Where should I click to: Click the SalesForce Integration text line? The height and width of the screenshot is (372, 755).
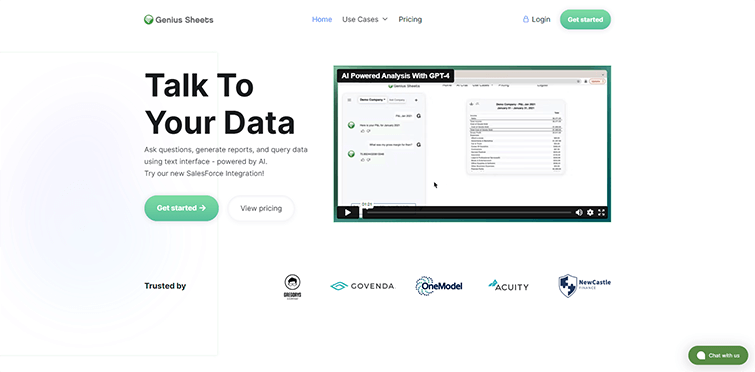(204, 173)
